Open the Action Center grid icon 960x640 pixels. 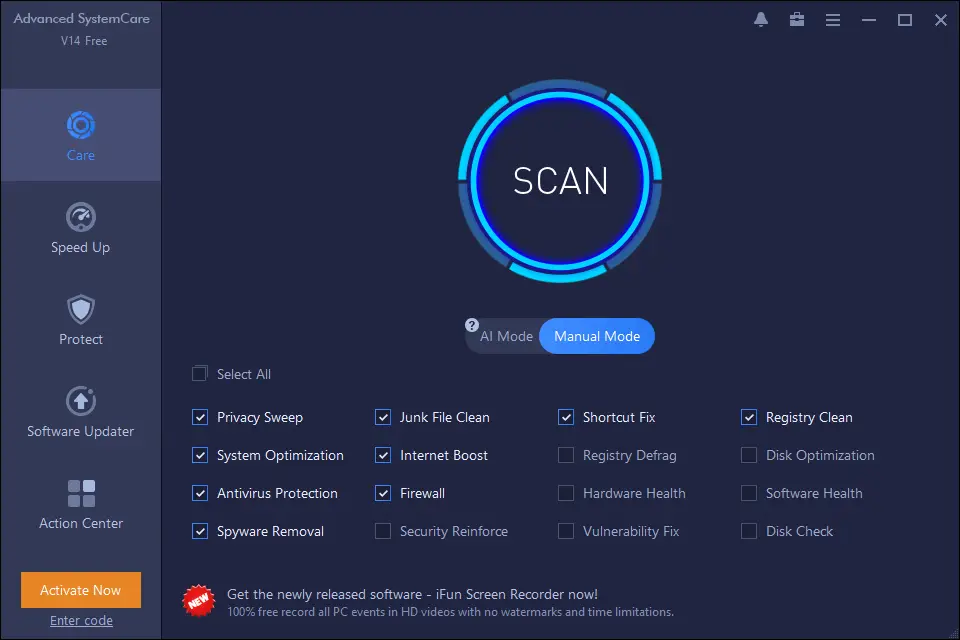81,494
